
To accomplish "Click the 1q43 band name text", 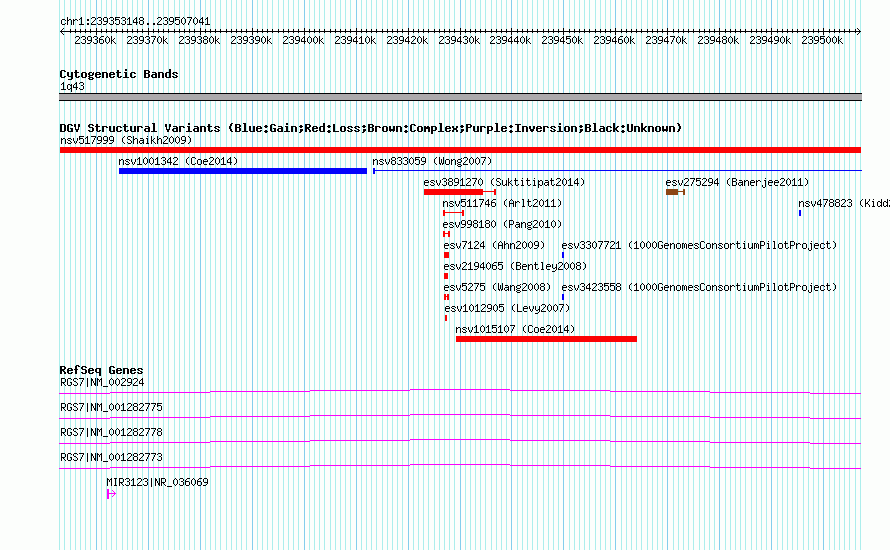I will coord(72,86).
